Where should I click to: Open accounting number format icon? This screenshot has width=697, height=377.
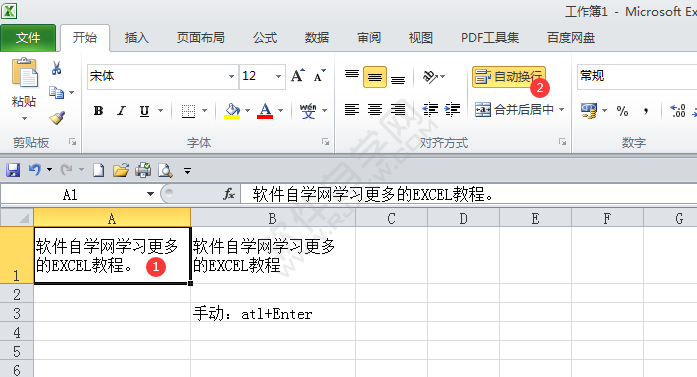(589, 110)
